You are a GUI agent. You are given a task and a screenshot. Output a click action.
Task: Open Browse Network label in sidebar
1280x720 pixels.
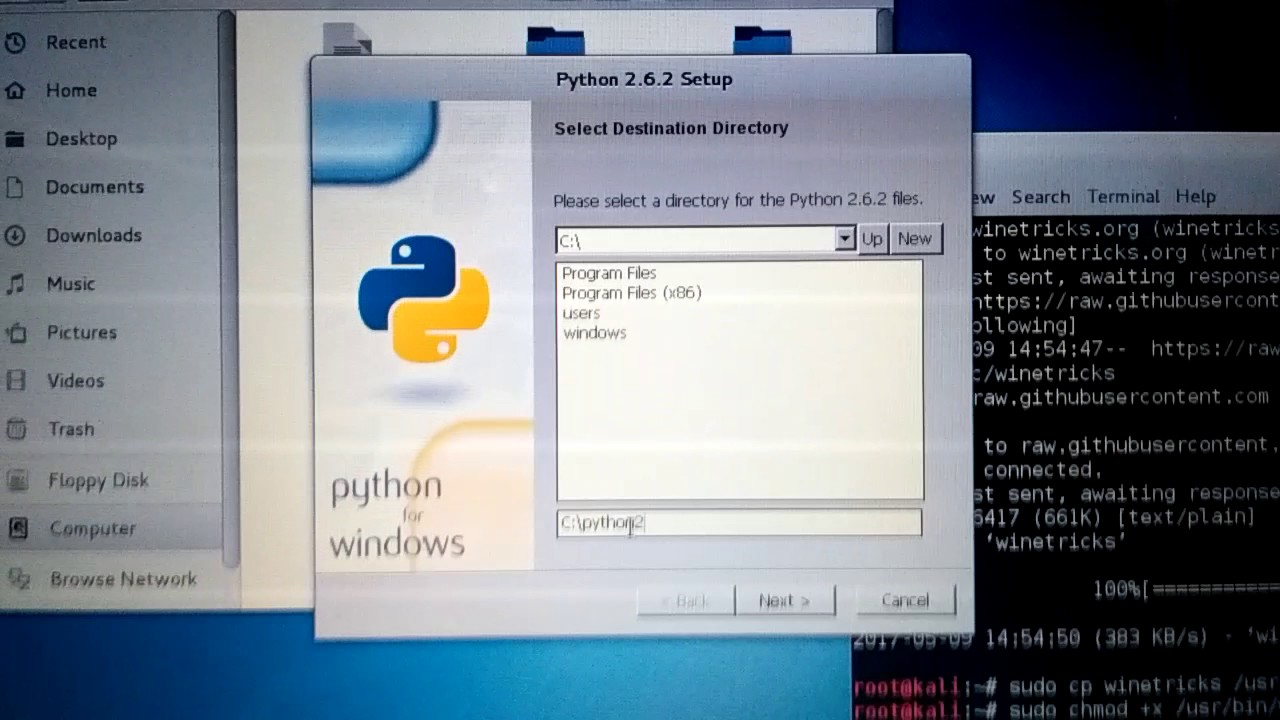click(x=124, y=579)
